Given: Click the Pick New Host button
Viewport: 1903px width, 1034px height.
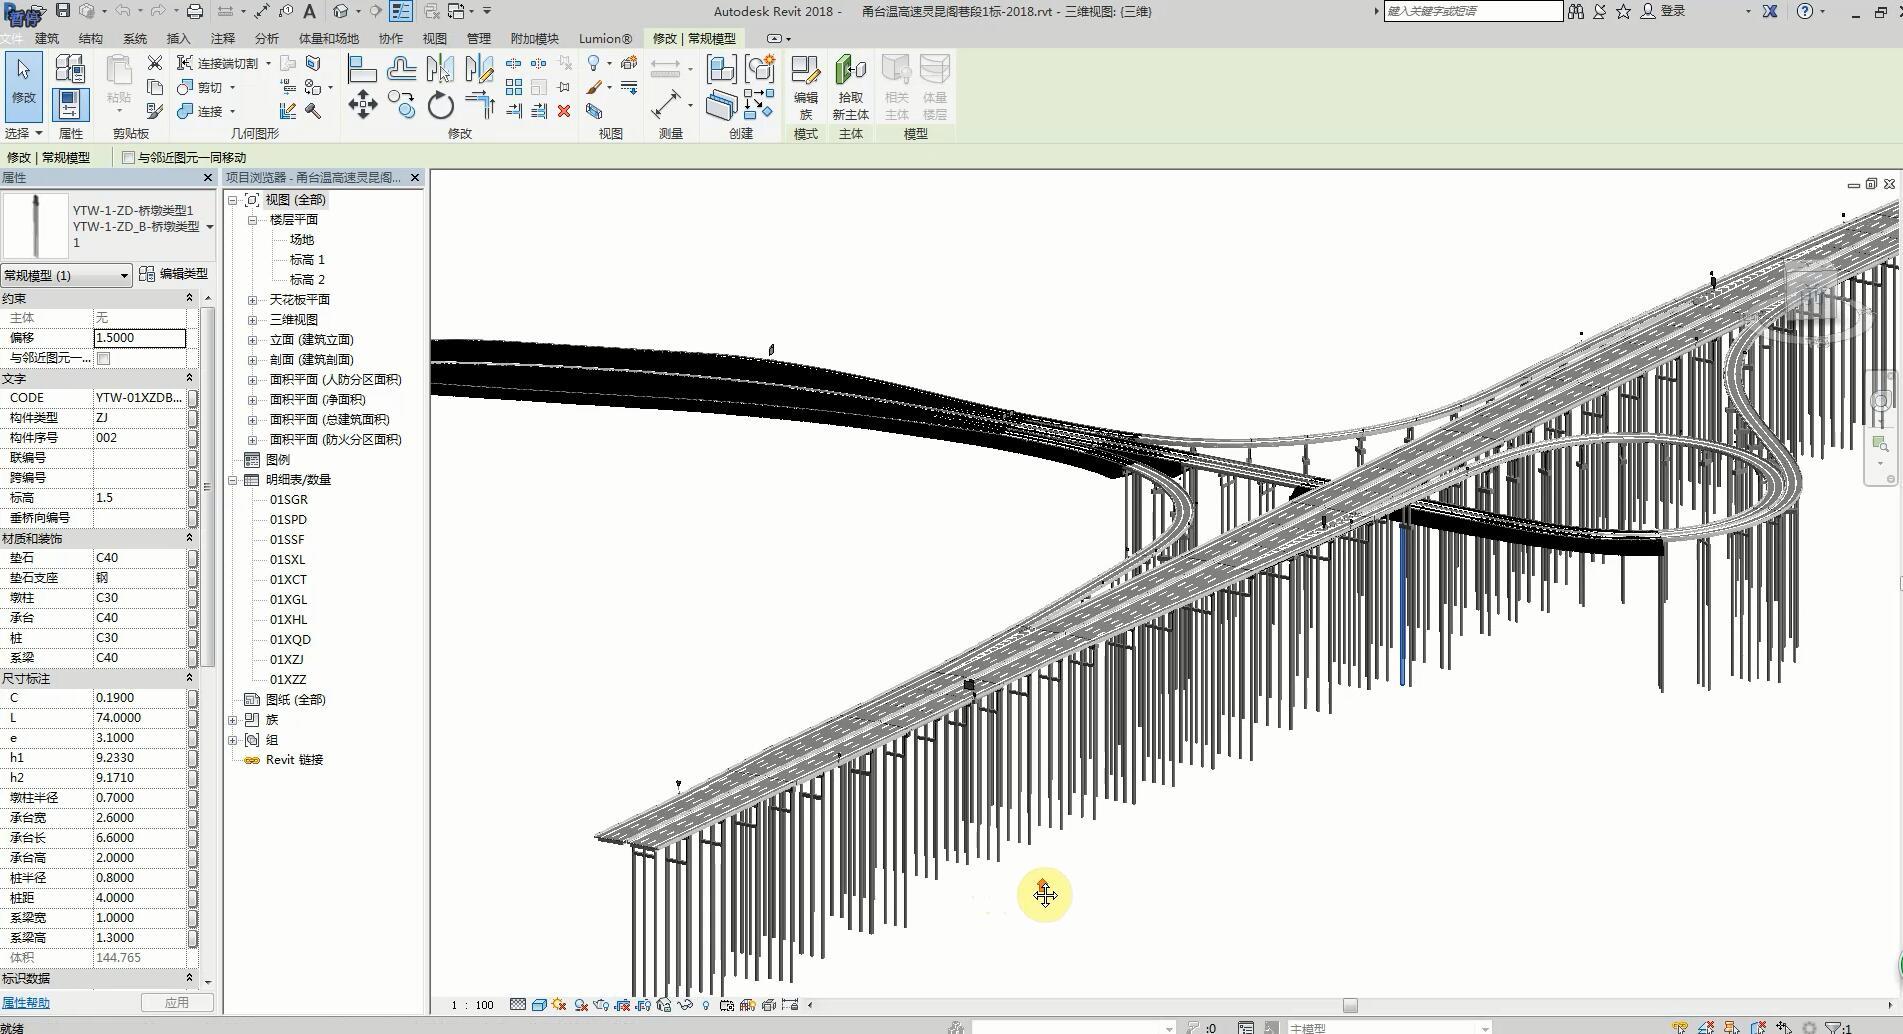Looking at the screenshot, I should coord(850,88).
